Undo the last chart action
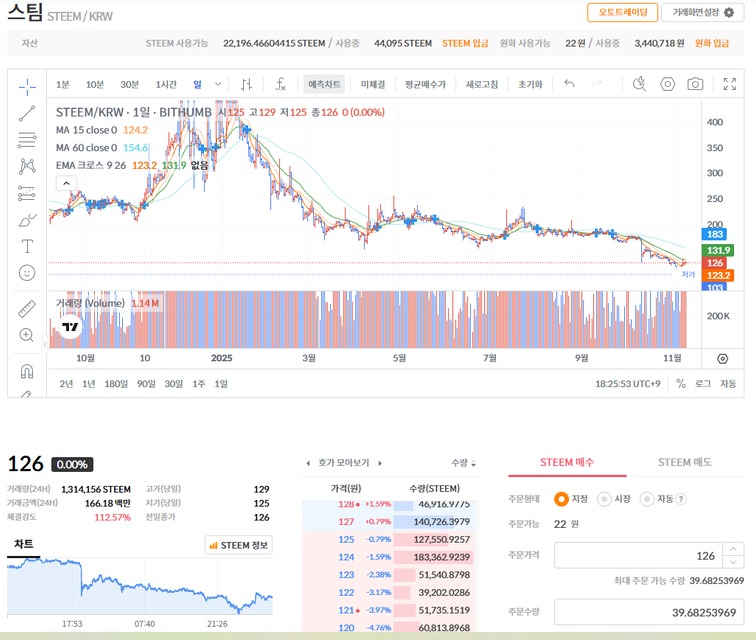The width and height of the screenshot is (756, 640). 569,84
